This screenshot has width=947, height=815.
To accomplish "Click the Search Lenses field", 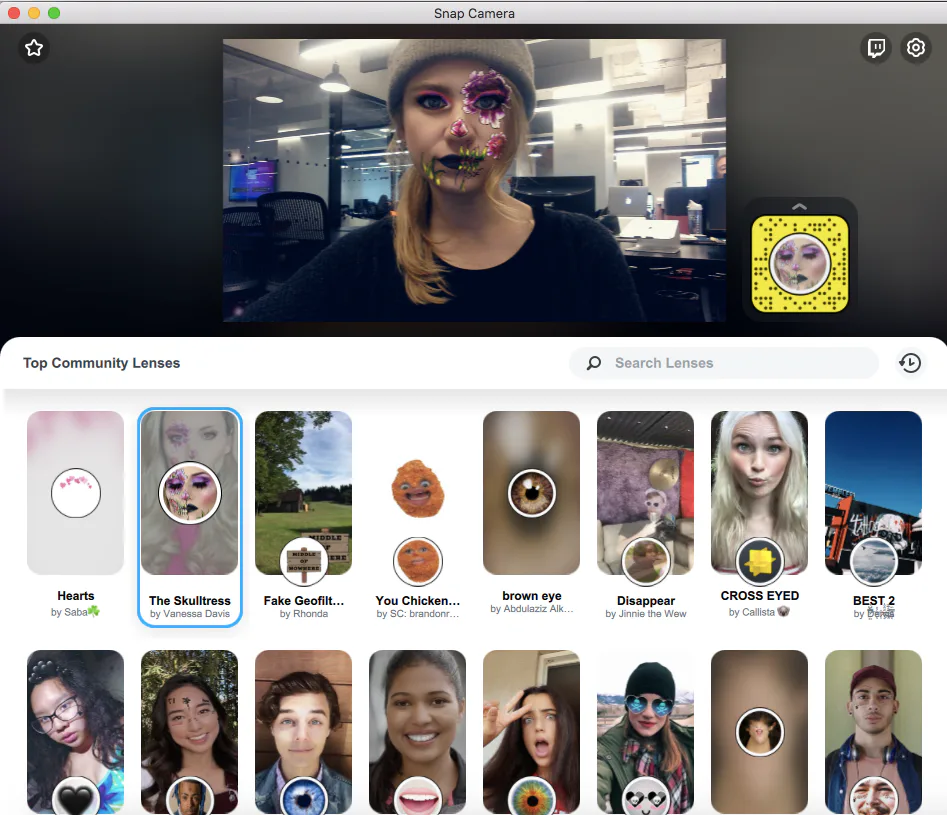I will pyautogui.click(x=724, y=363).
